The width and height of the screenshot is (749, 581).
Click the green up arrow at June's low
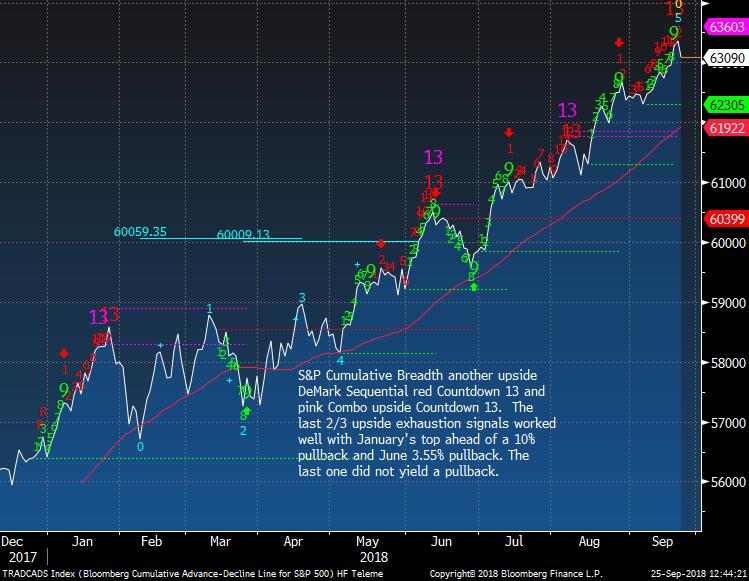473,287
